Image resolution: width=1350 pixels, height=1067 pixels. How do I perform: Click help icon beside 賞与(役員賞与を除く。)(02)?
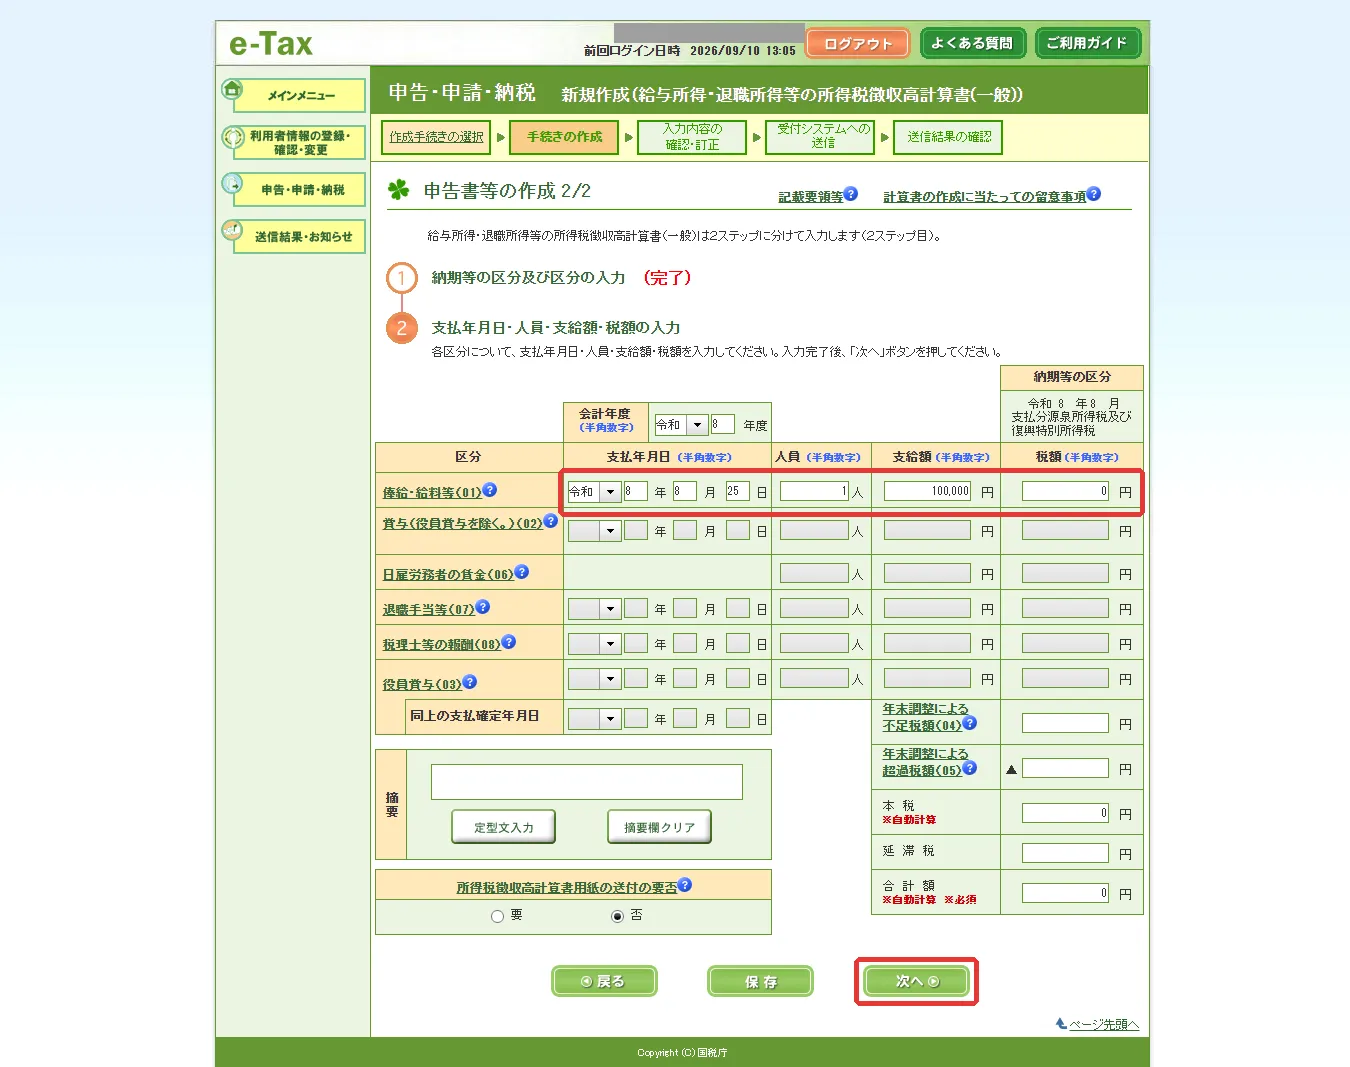pyautogui.click(x=551, y=520)
